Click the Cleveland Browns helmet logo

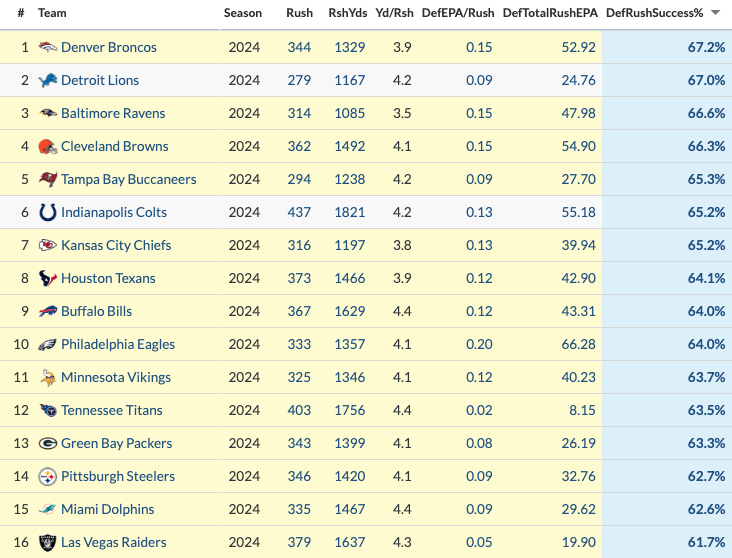pos(48,146)
